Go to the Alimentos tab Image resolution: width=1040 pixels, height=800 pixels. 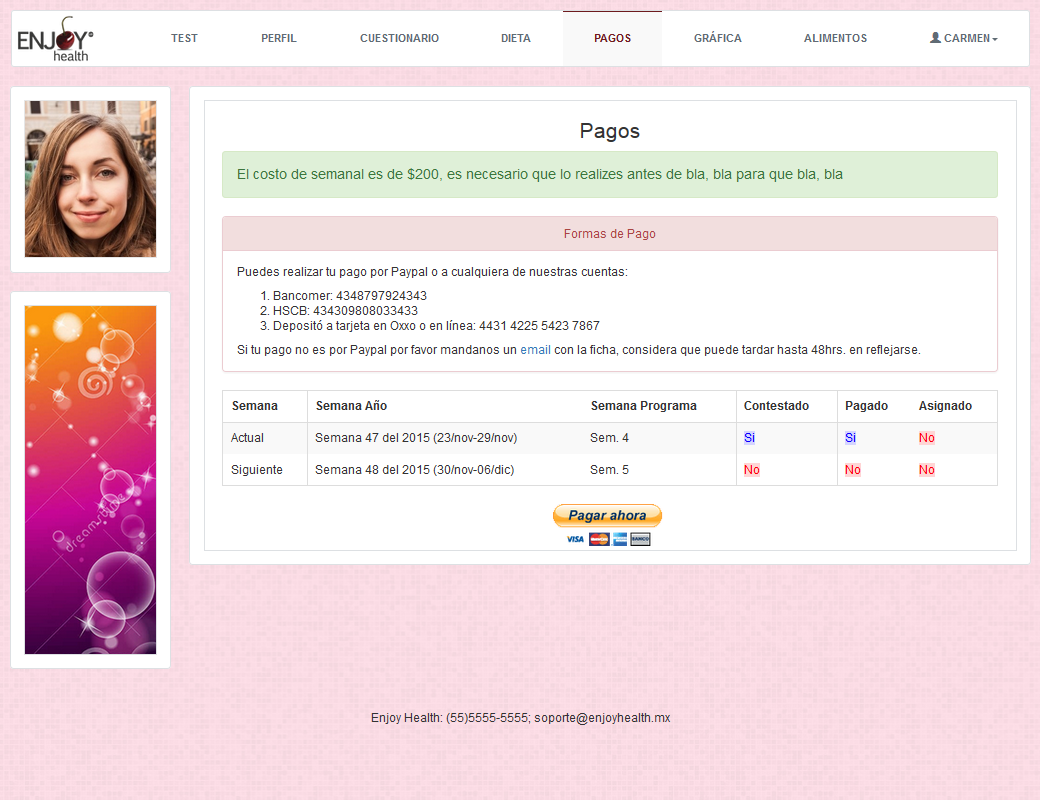coord(835,39)
